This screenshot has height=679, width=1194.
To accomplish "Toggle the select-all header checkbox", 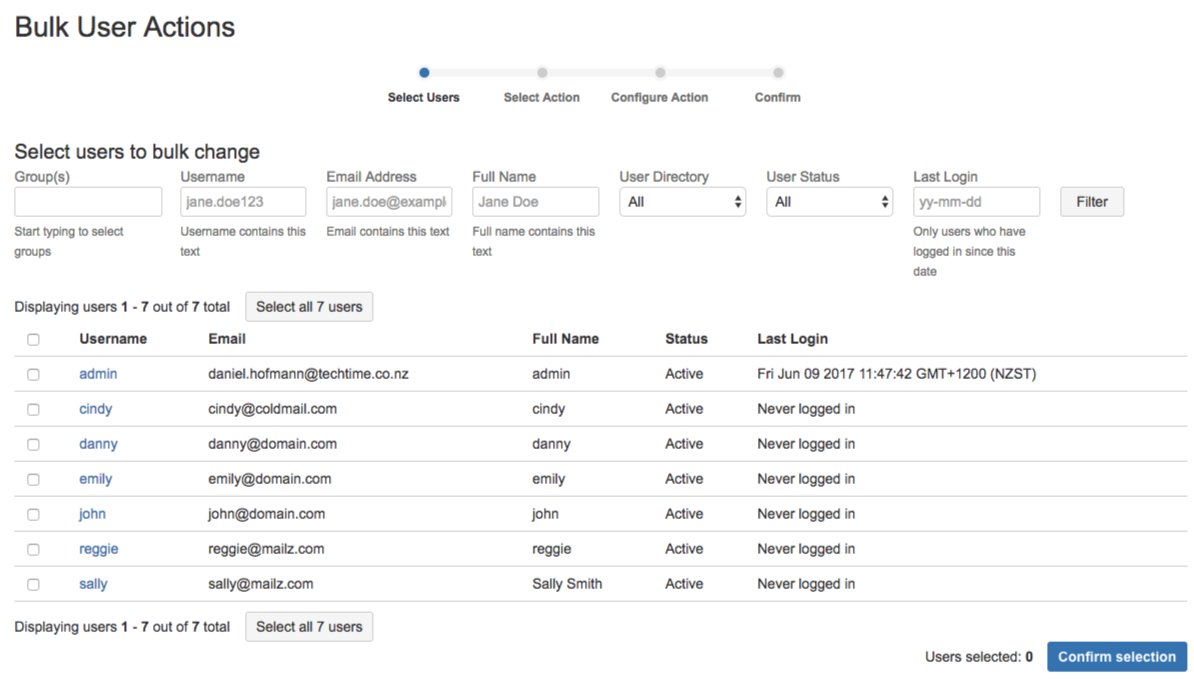I will (x=33, y=339).
